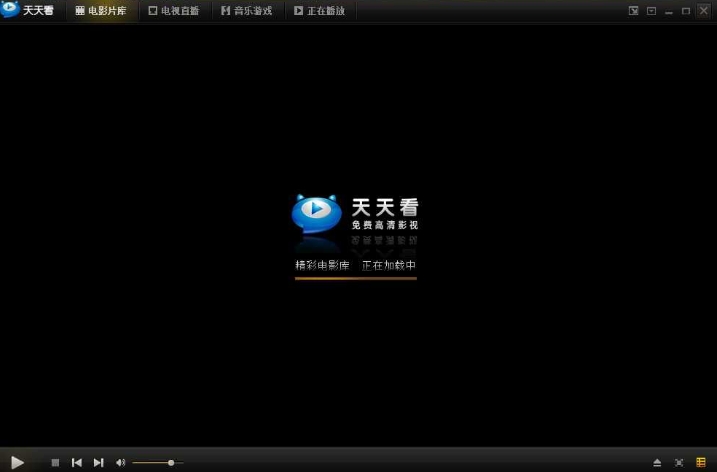
Task: Click the 精彩电影库 text
Action: 322,265
